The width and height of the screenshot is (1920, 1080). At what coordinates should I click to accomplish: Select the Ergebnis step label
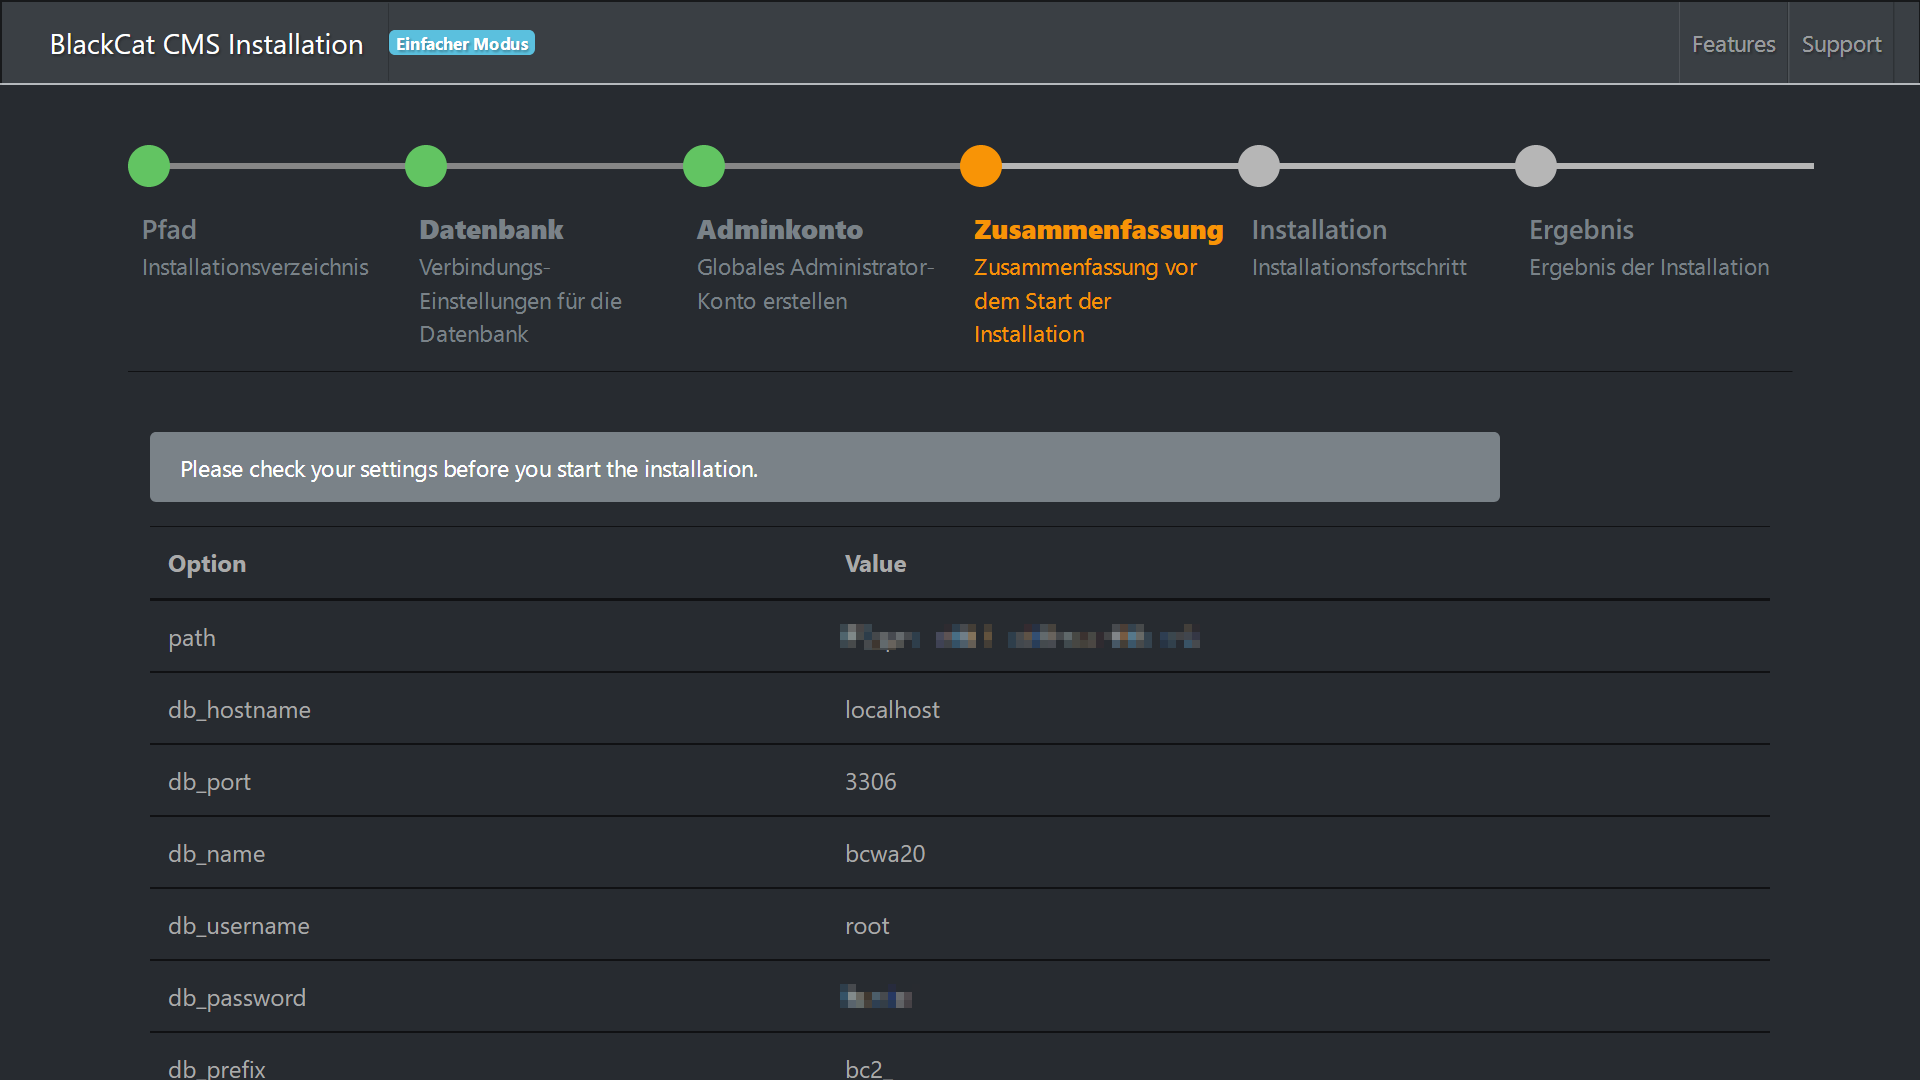pyautogui.click(x=1581, y=230)
